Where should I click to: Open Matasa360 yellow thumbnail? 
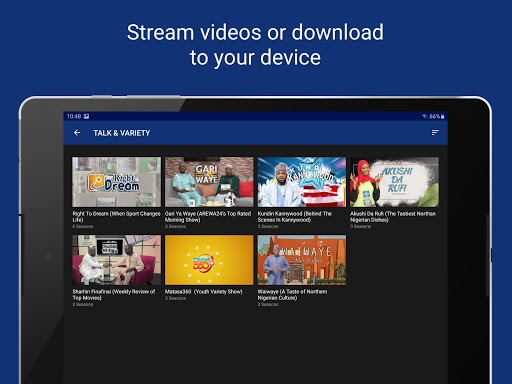click(x=209, y=260)
